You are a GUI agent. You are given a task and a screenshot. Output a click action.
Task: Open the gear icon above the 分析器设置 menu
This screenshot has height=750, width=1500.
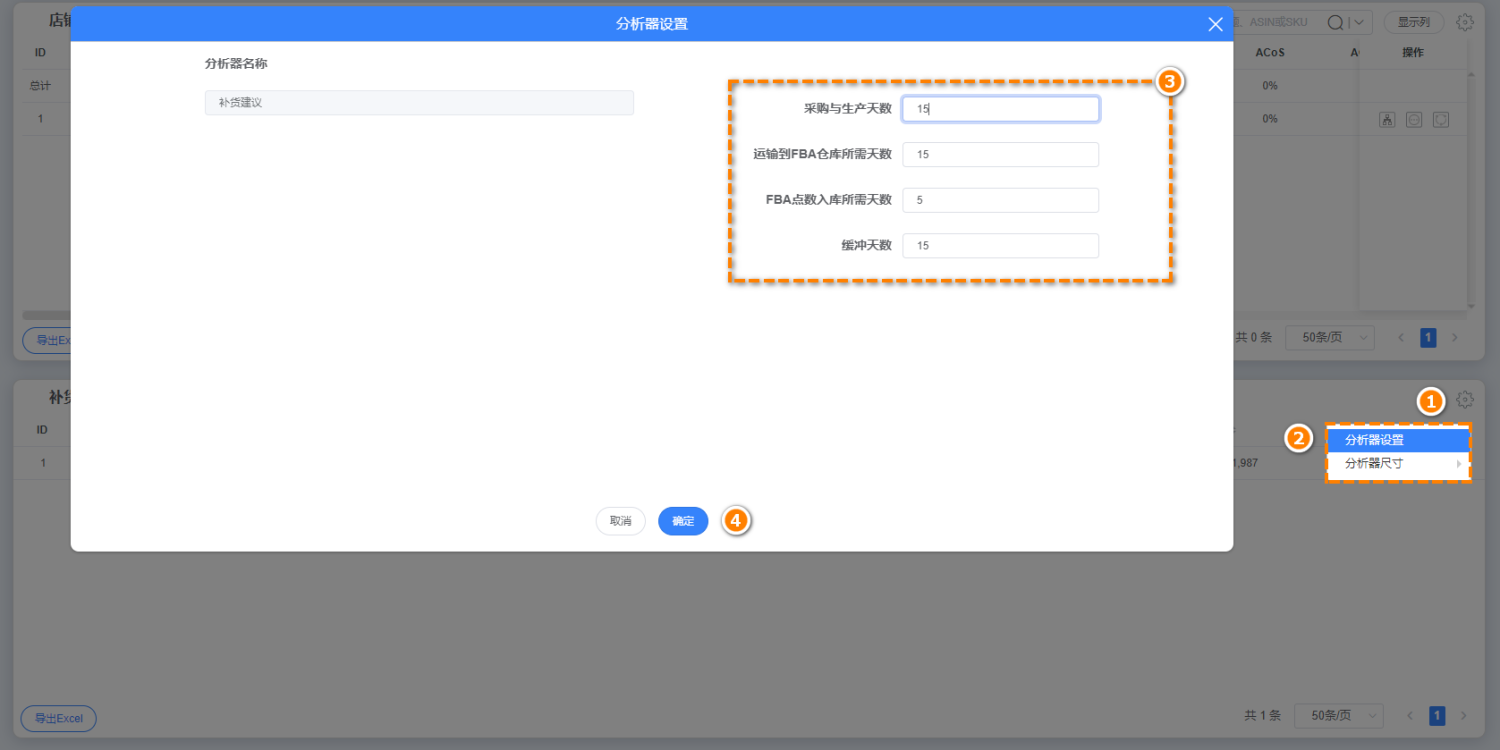tap(1465, 400)
